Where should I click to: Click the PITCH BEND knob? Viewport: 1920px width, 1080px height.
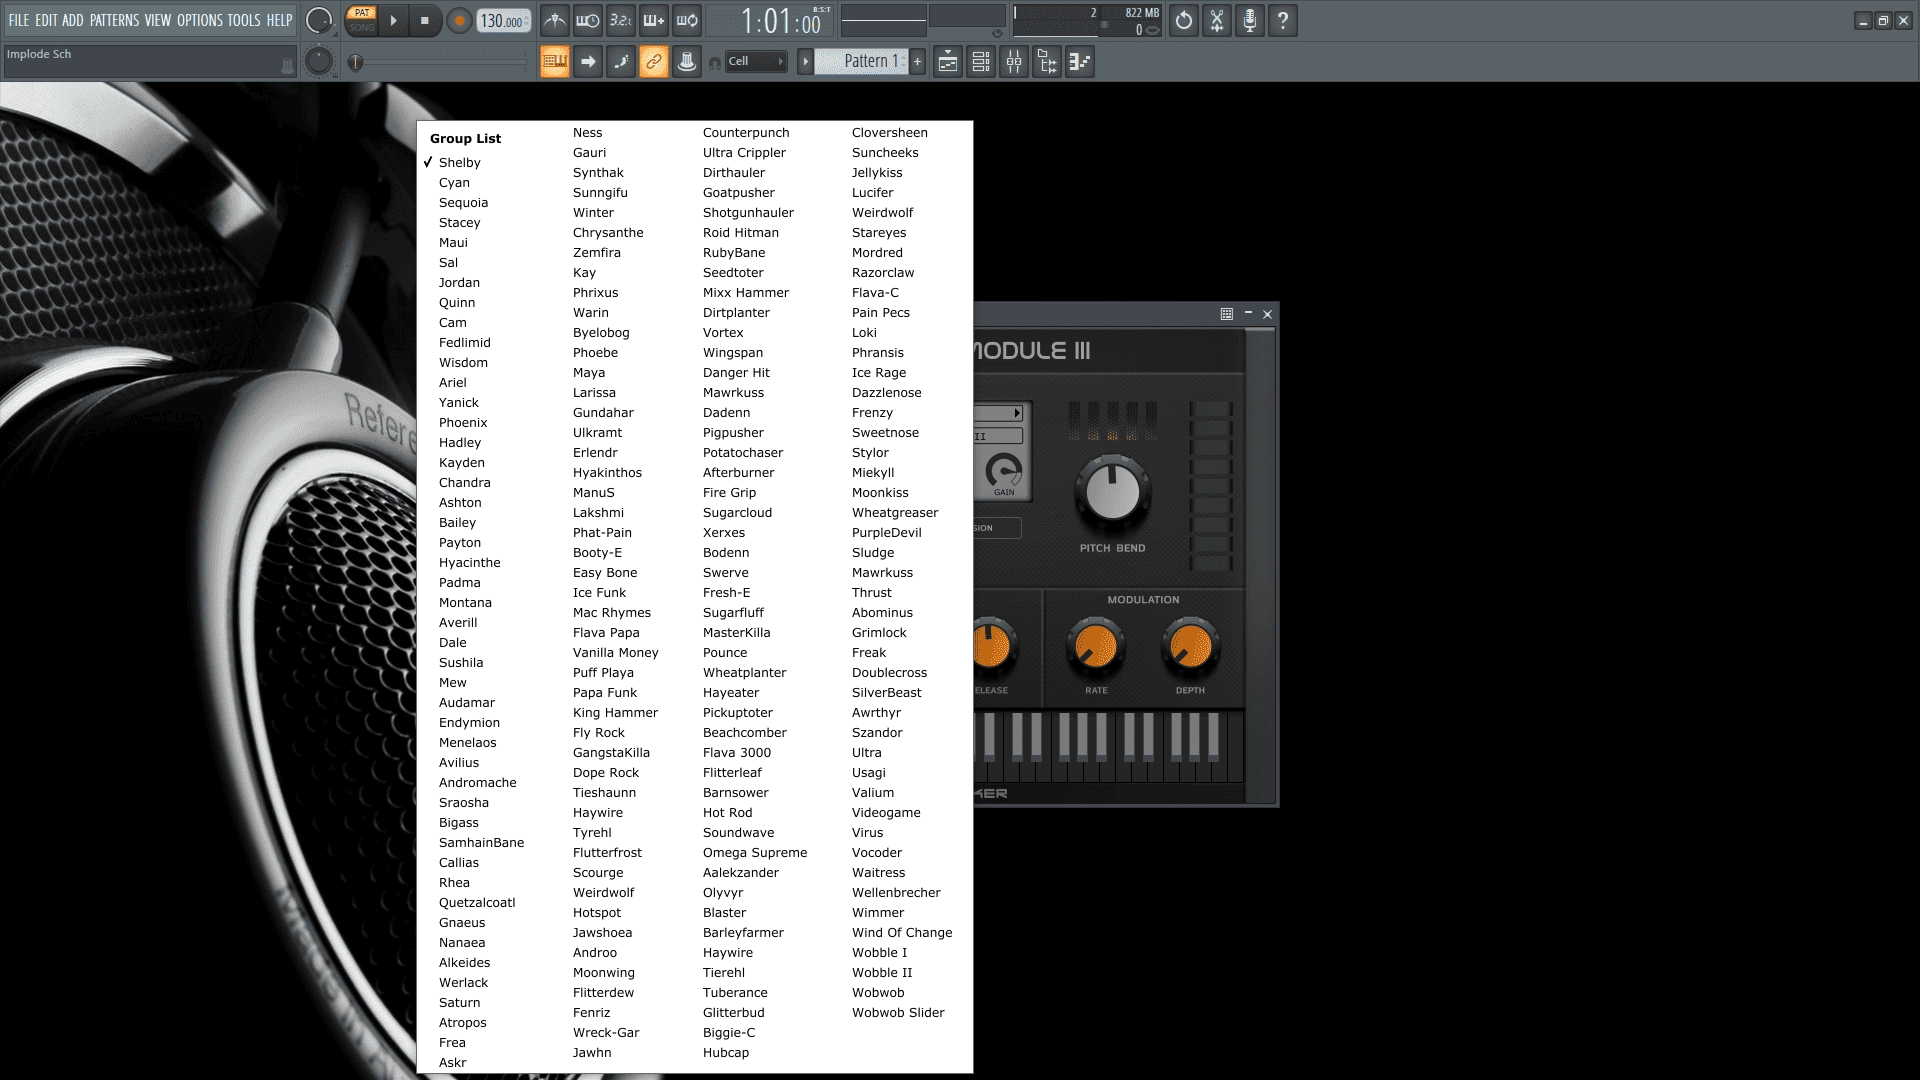[x=1112, y=492]
